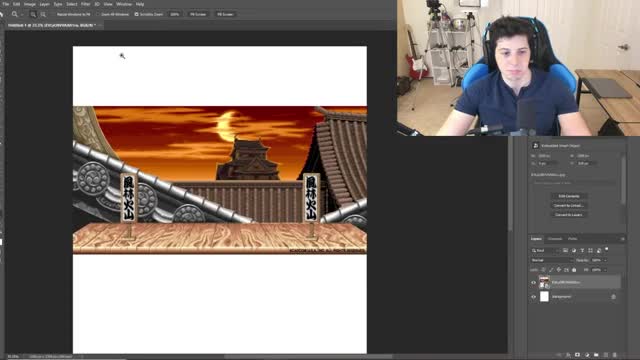The height and width of the screenshot is (360, 640).
Task: Click the Fill Screen button
Action: 225,14
